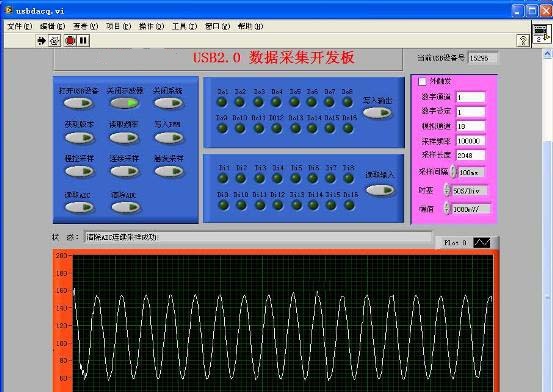Image resolution: width=553 pixels, height=392 pixels.
Task: Click the Di3 indicator LED
Action: point(260,178)
